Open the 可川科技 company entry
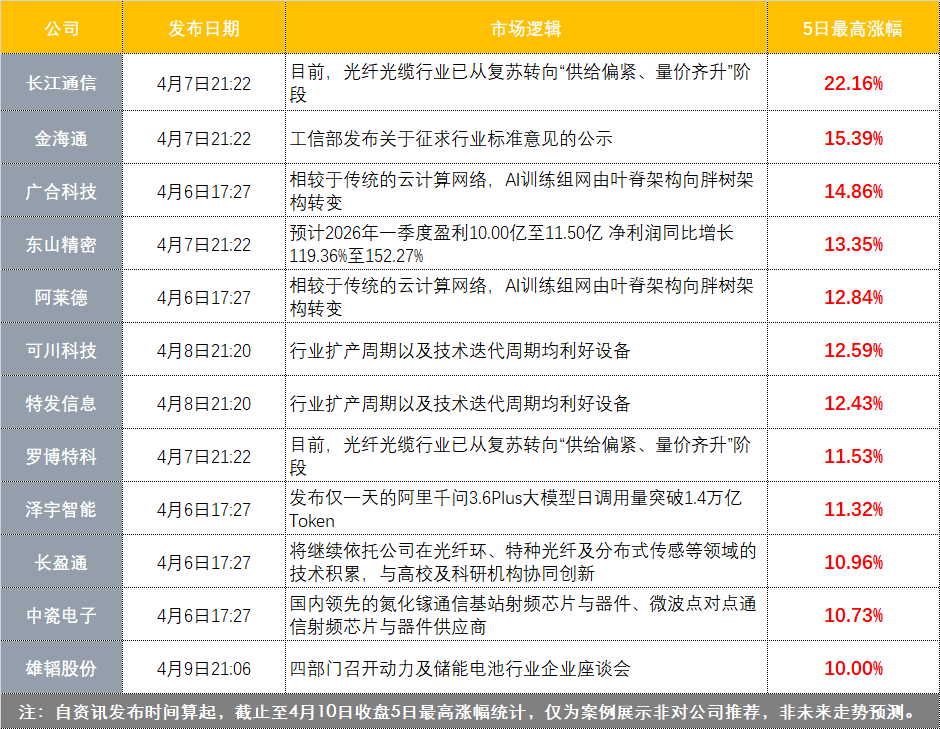 point(61,350)
